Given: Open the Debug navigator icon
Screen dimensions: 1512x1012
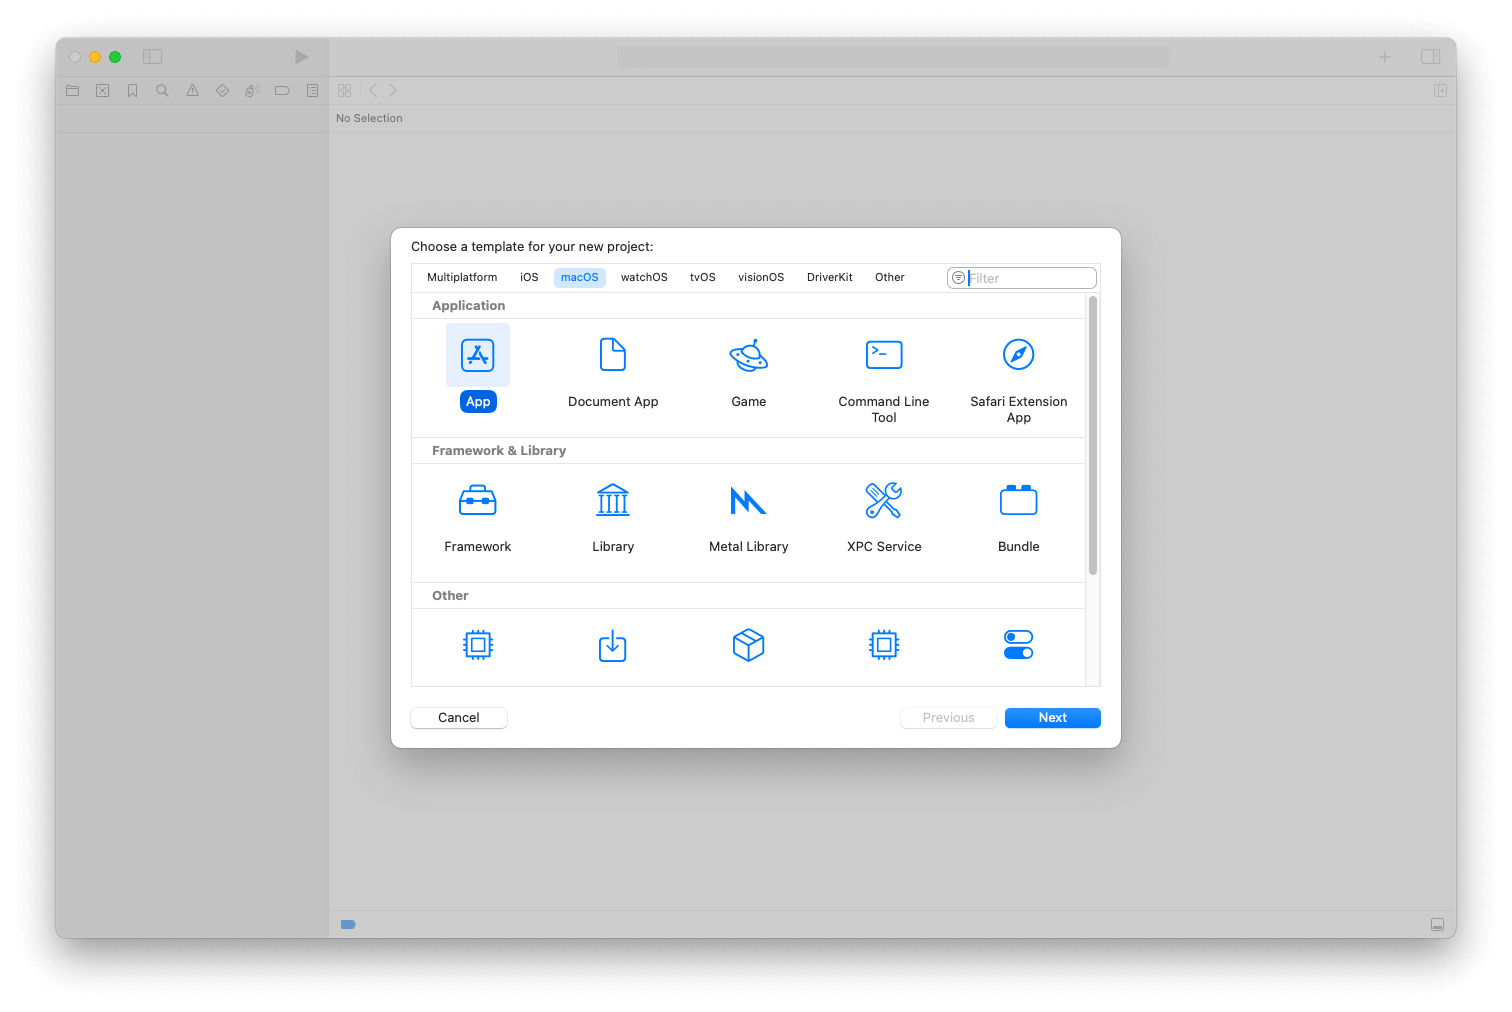Looking at the screenshot, I should coord(252,90).
